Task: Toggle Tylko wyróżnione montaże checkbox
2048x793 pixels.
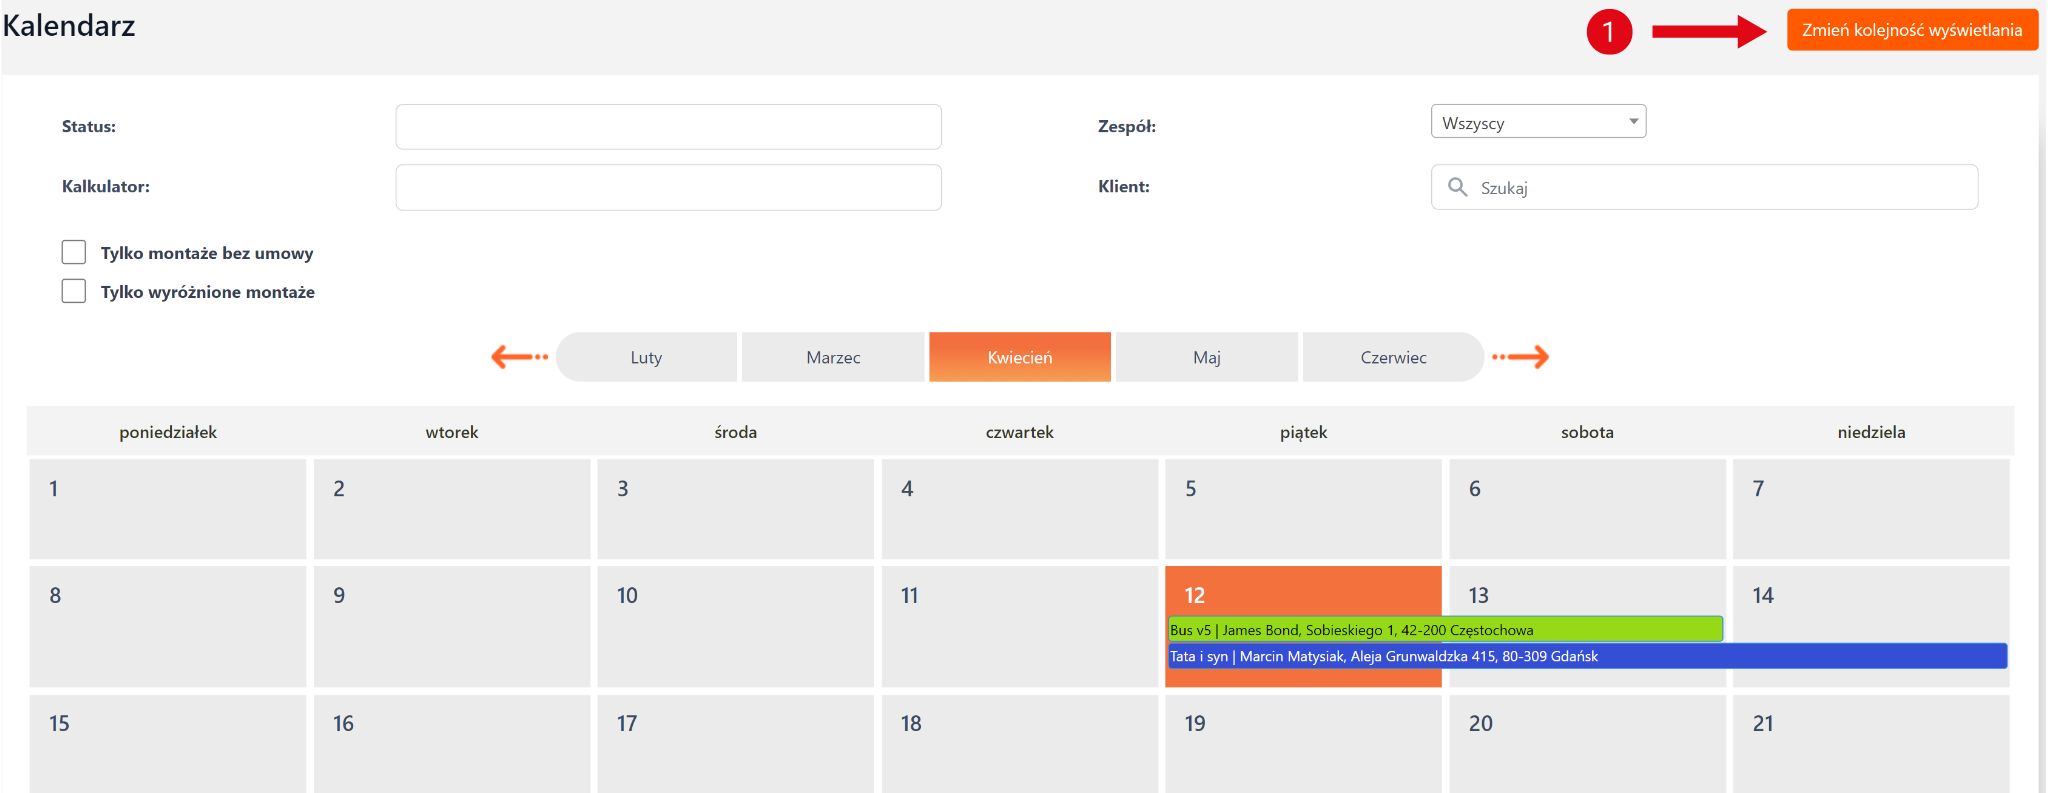Action: tap(74, 291)
